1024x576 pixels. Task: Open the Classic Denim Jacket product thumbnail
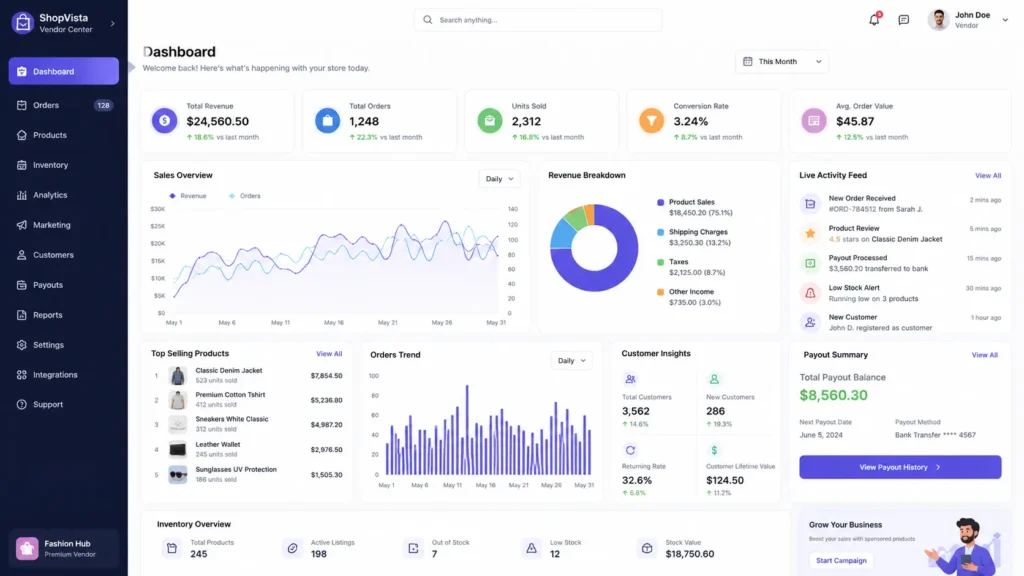178,376
